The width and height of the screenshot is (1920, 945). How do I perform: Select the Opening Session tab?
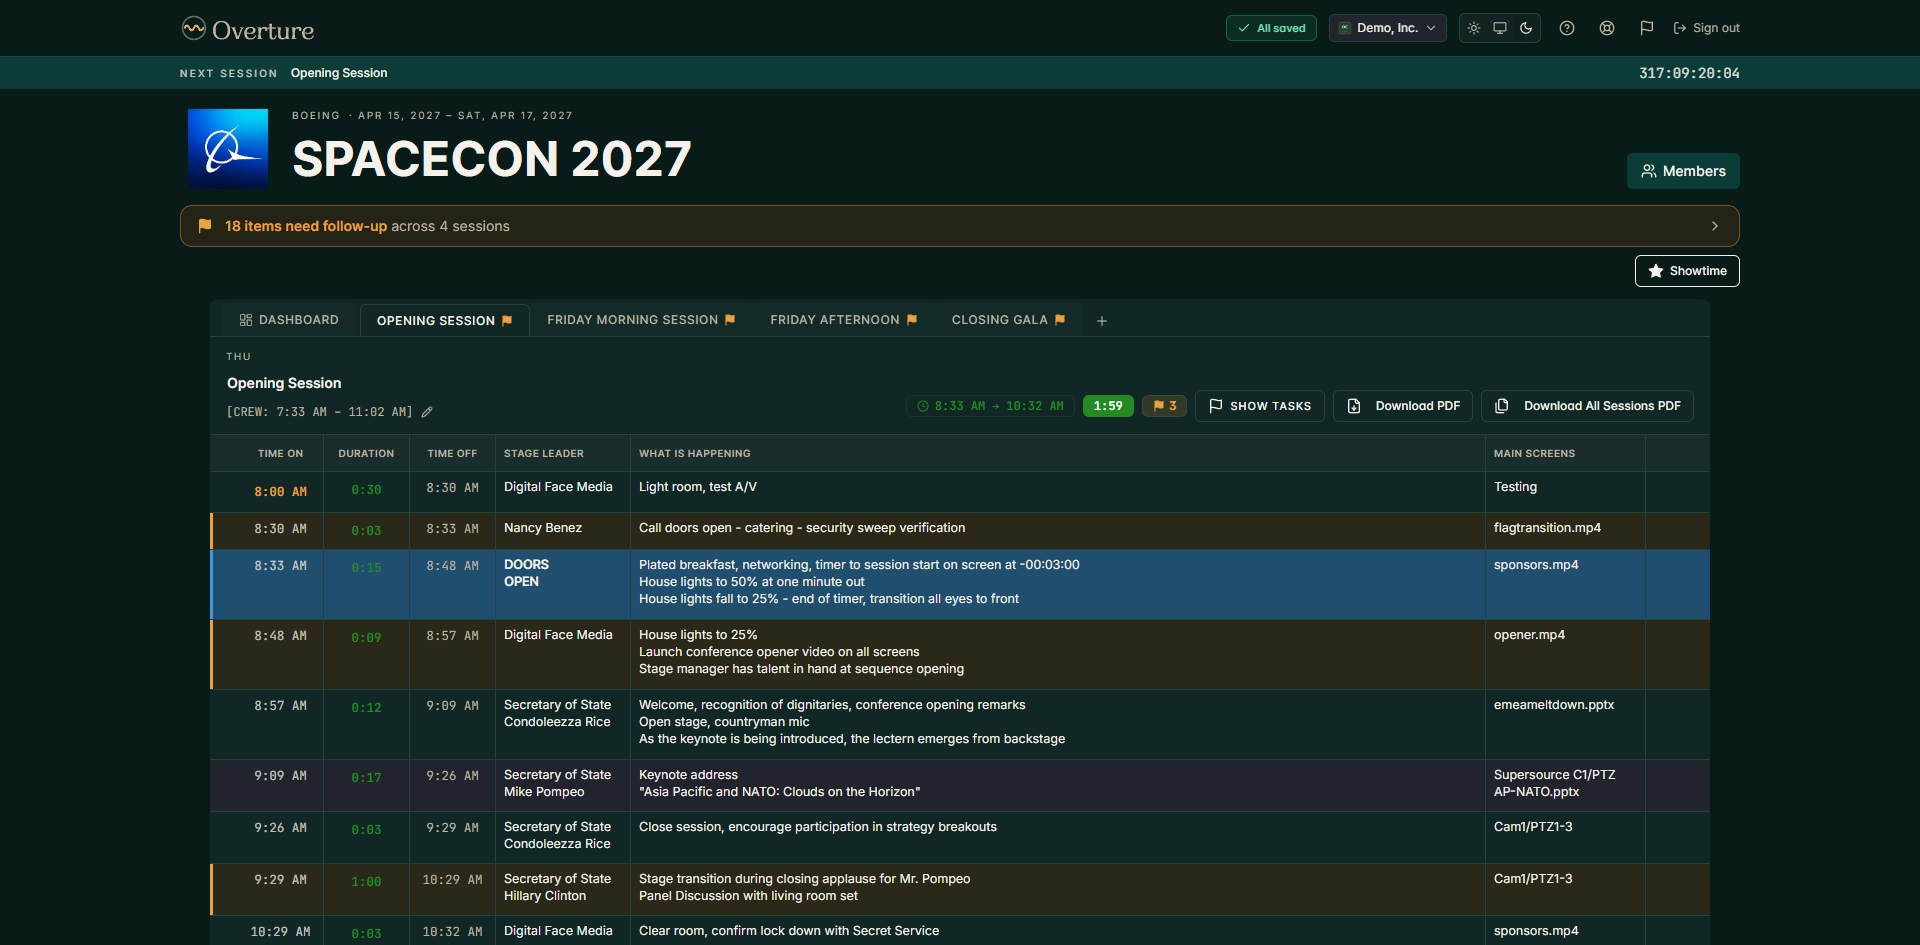(444, 320)
